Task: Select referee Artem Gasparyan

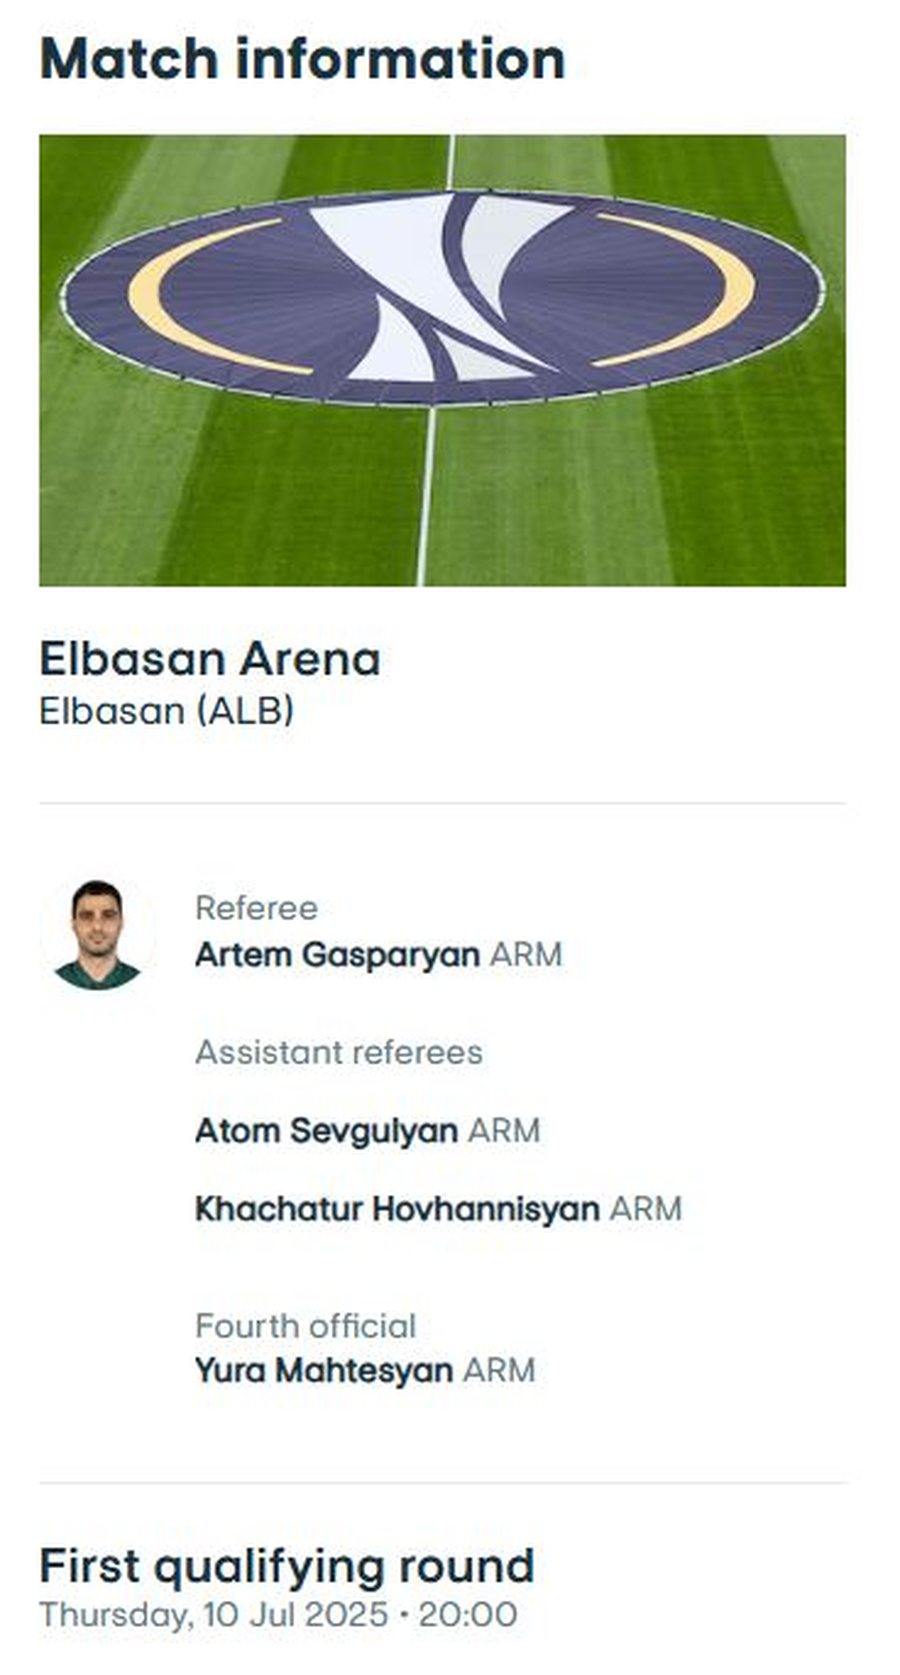Action: click(337, 954)
